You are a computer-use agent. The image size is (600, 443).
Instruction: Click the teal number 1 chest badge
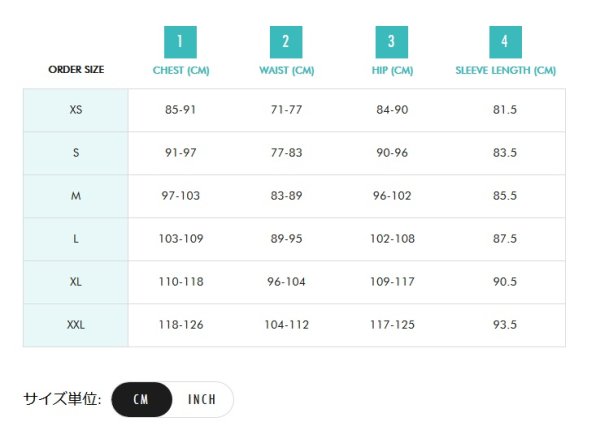(180, 42)
